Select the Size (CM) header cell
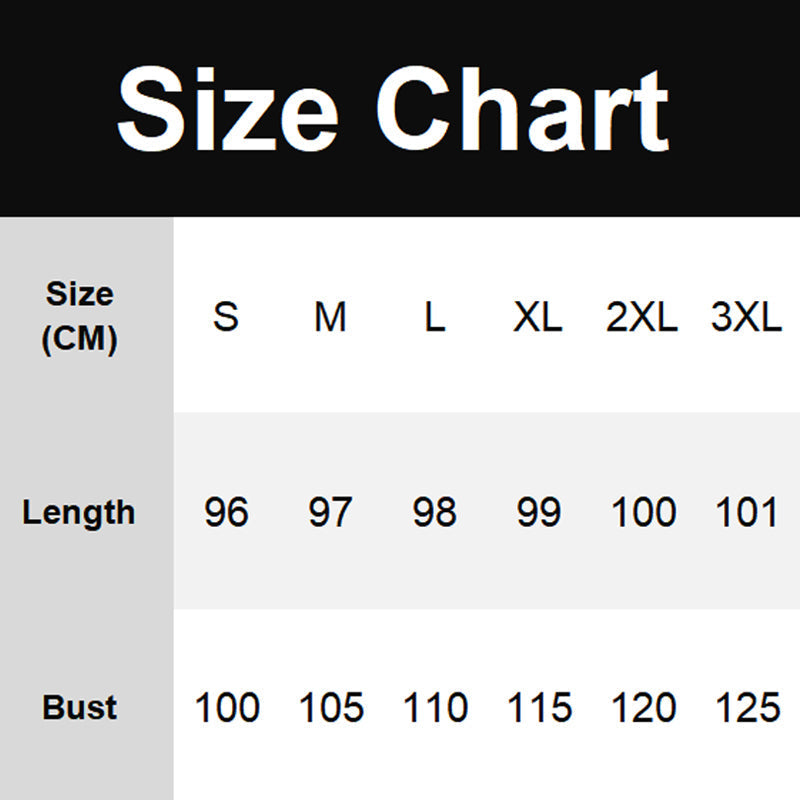Image resolution: width=800 pixels, height=800 pixels. 80,317
